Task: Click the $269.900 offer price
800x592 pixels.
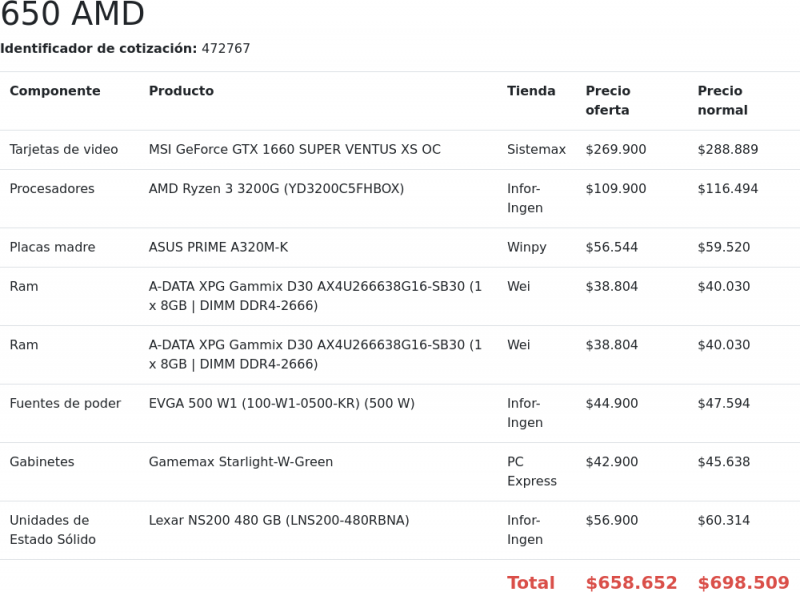Action: point(616,150)
